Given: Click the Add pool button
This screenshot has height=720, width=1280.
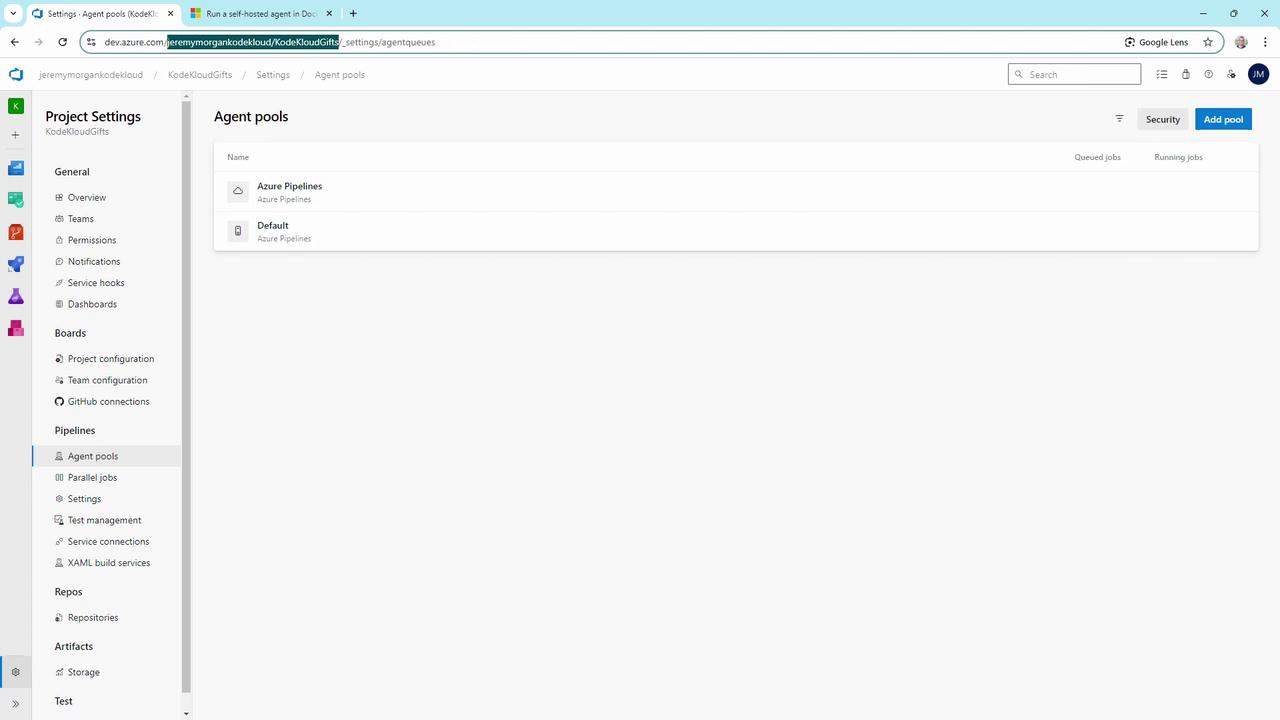Looking at the screenshot, I should [x=1223, y=119].
